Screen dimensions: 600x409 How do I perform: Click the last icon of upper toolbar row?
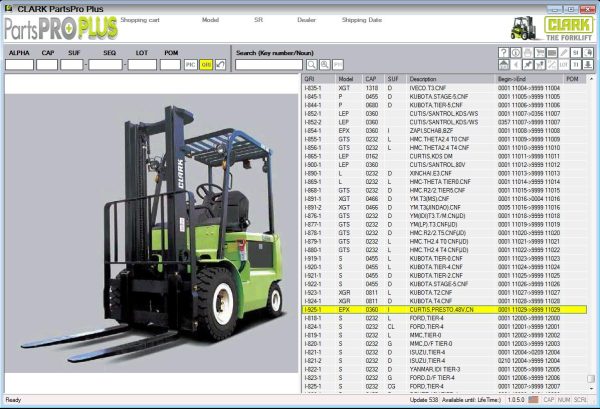[588, 53]
